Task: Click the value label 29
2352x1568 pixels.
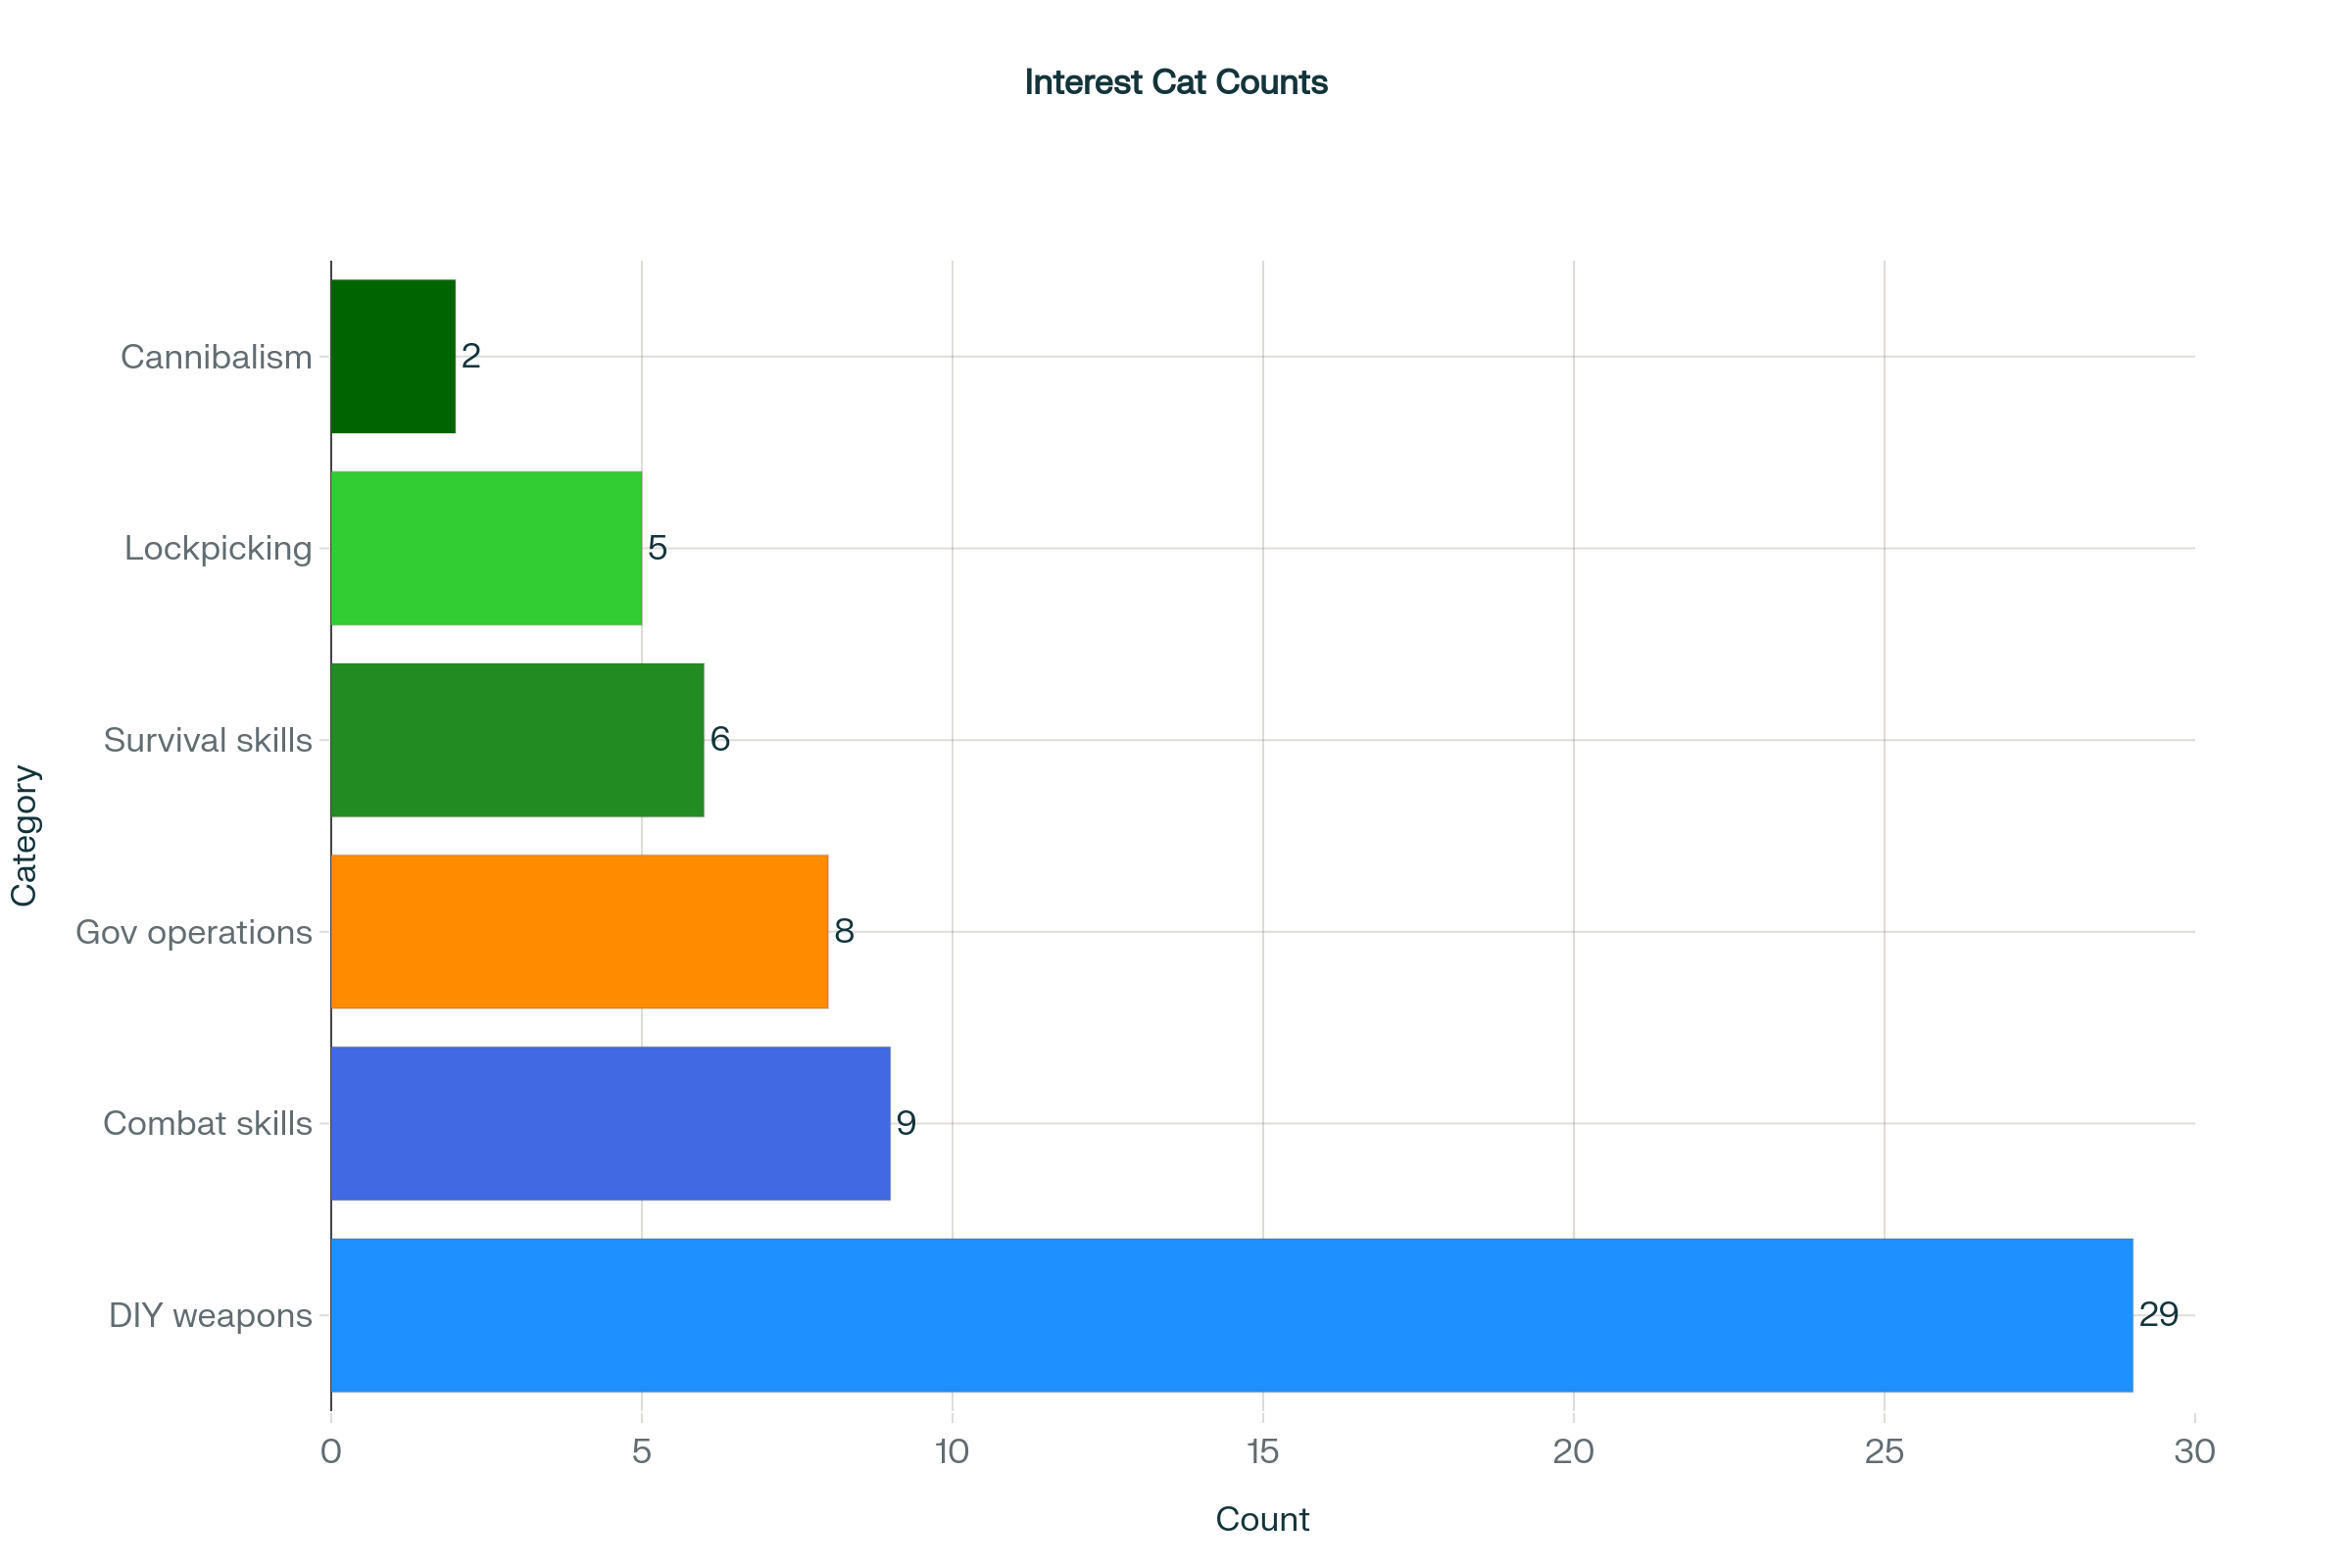Action: coord(2158,1315)
